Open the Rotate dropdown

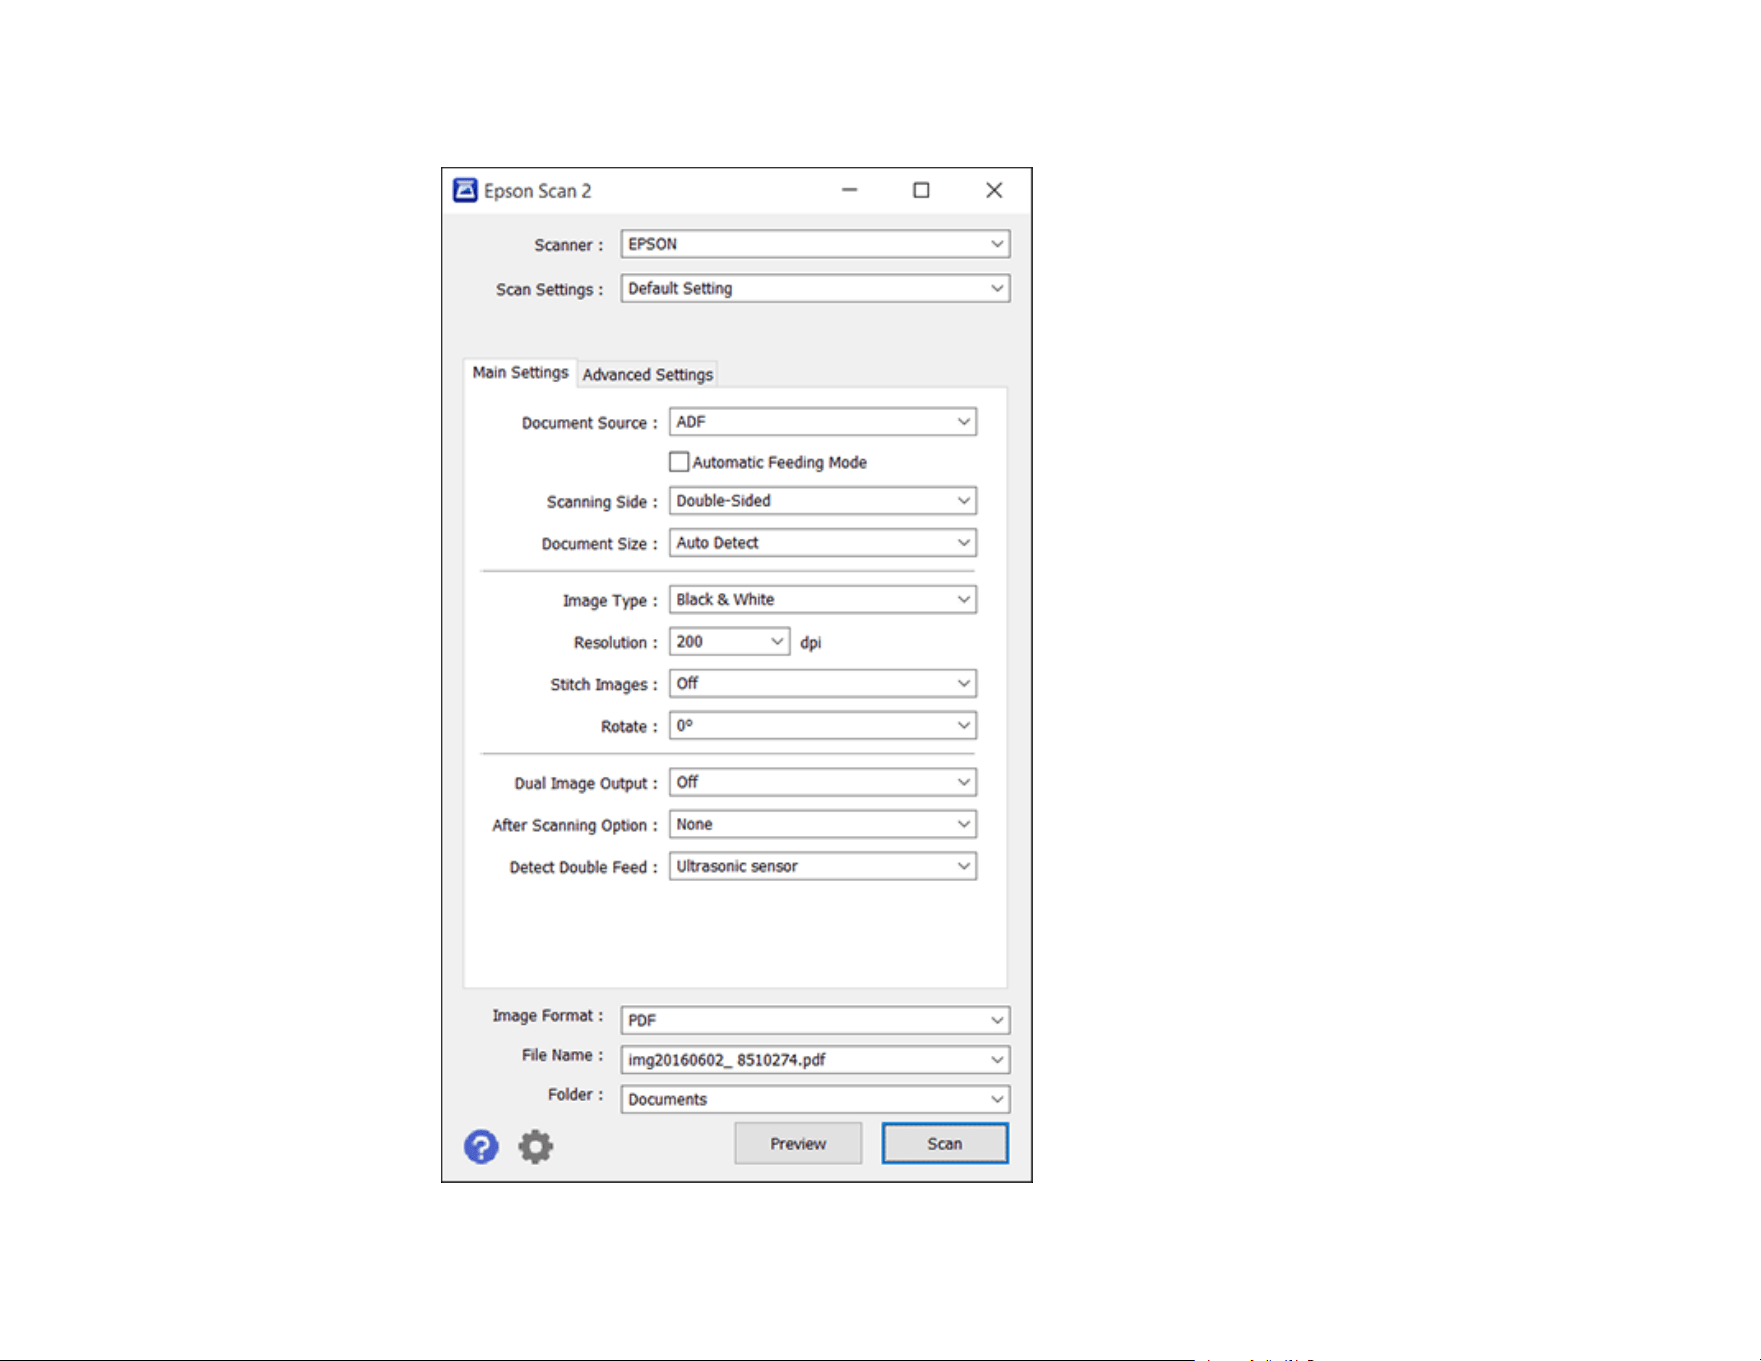point(822,725)
